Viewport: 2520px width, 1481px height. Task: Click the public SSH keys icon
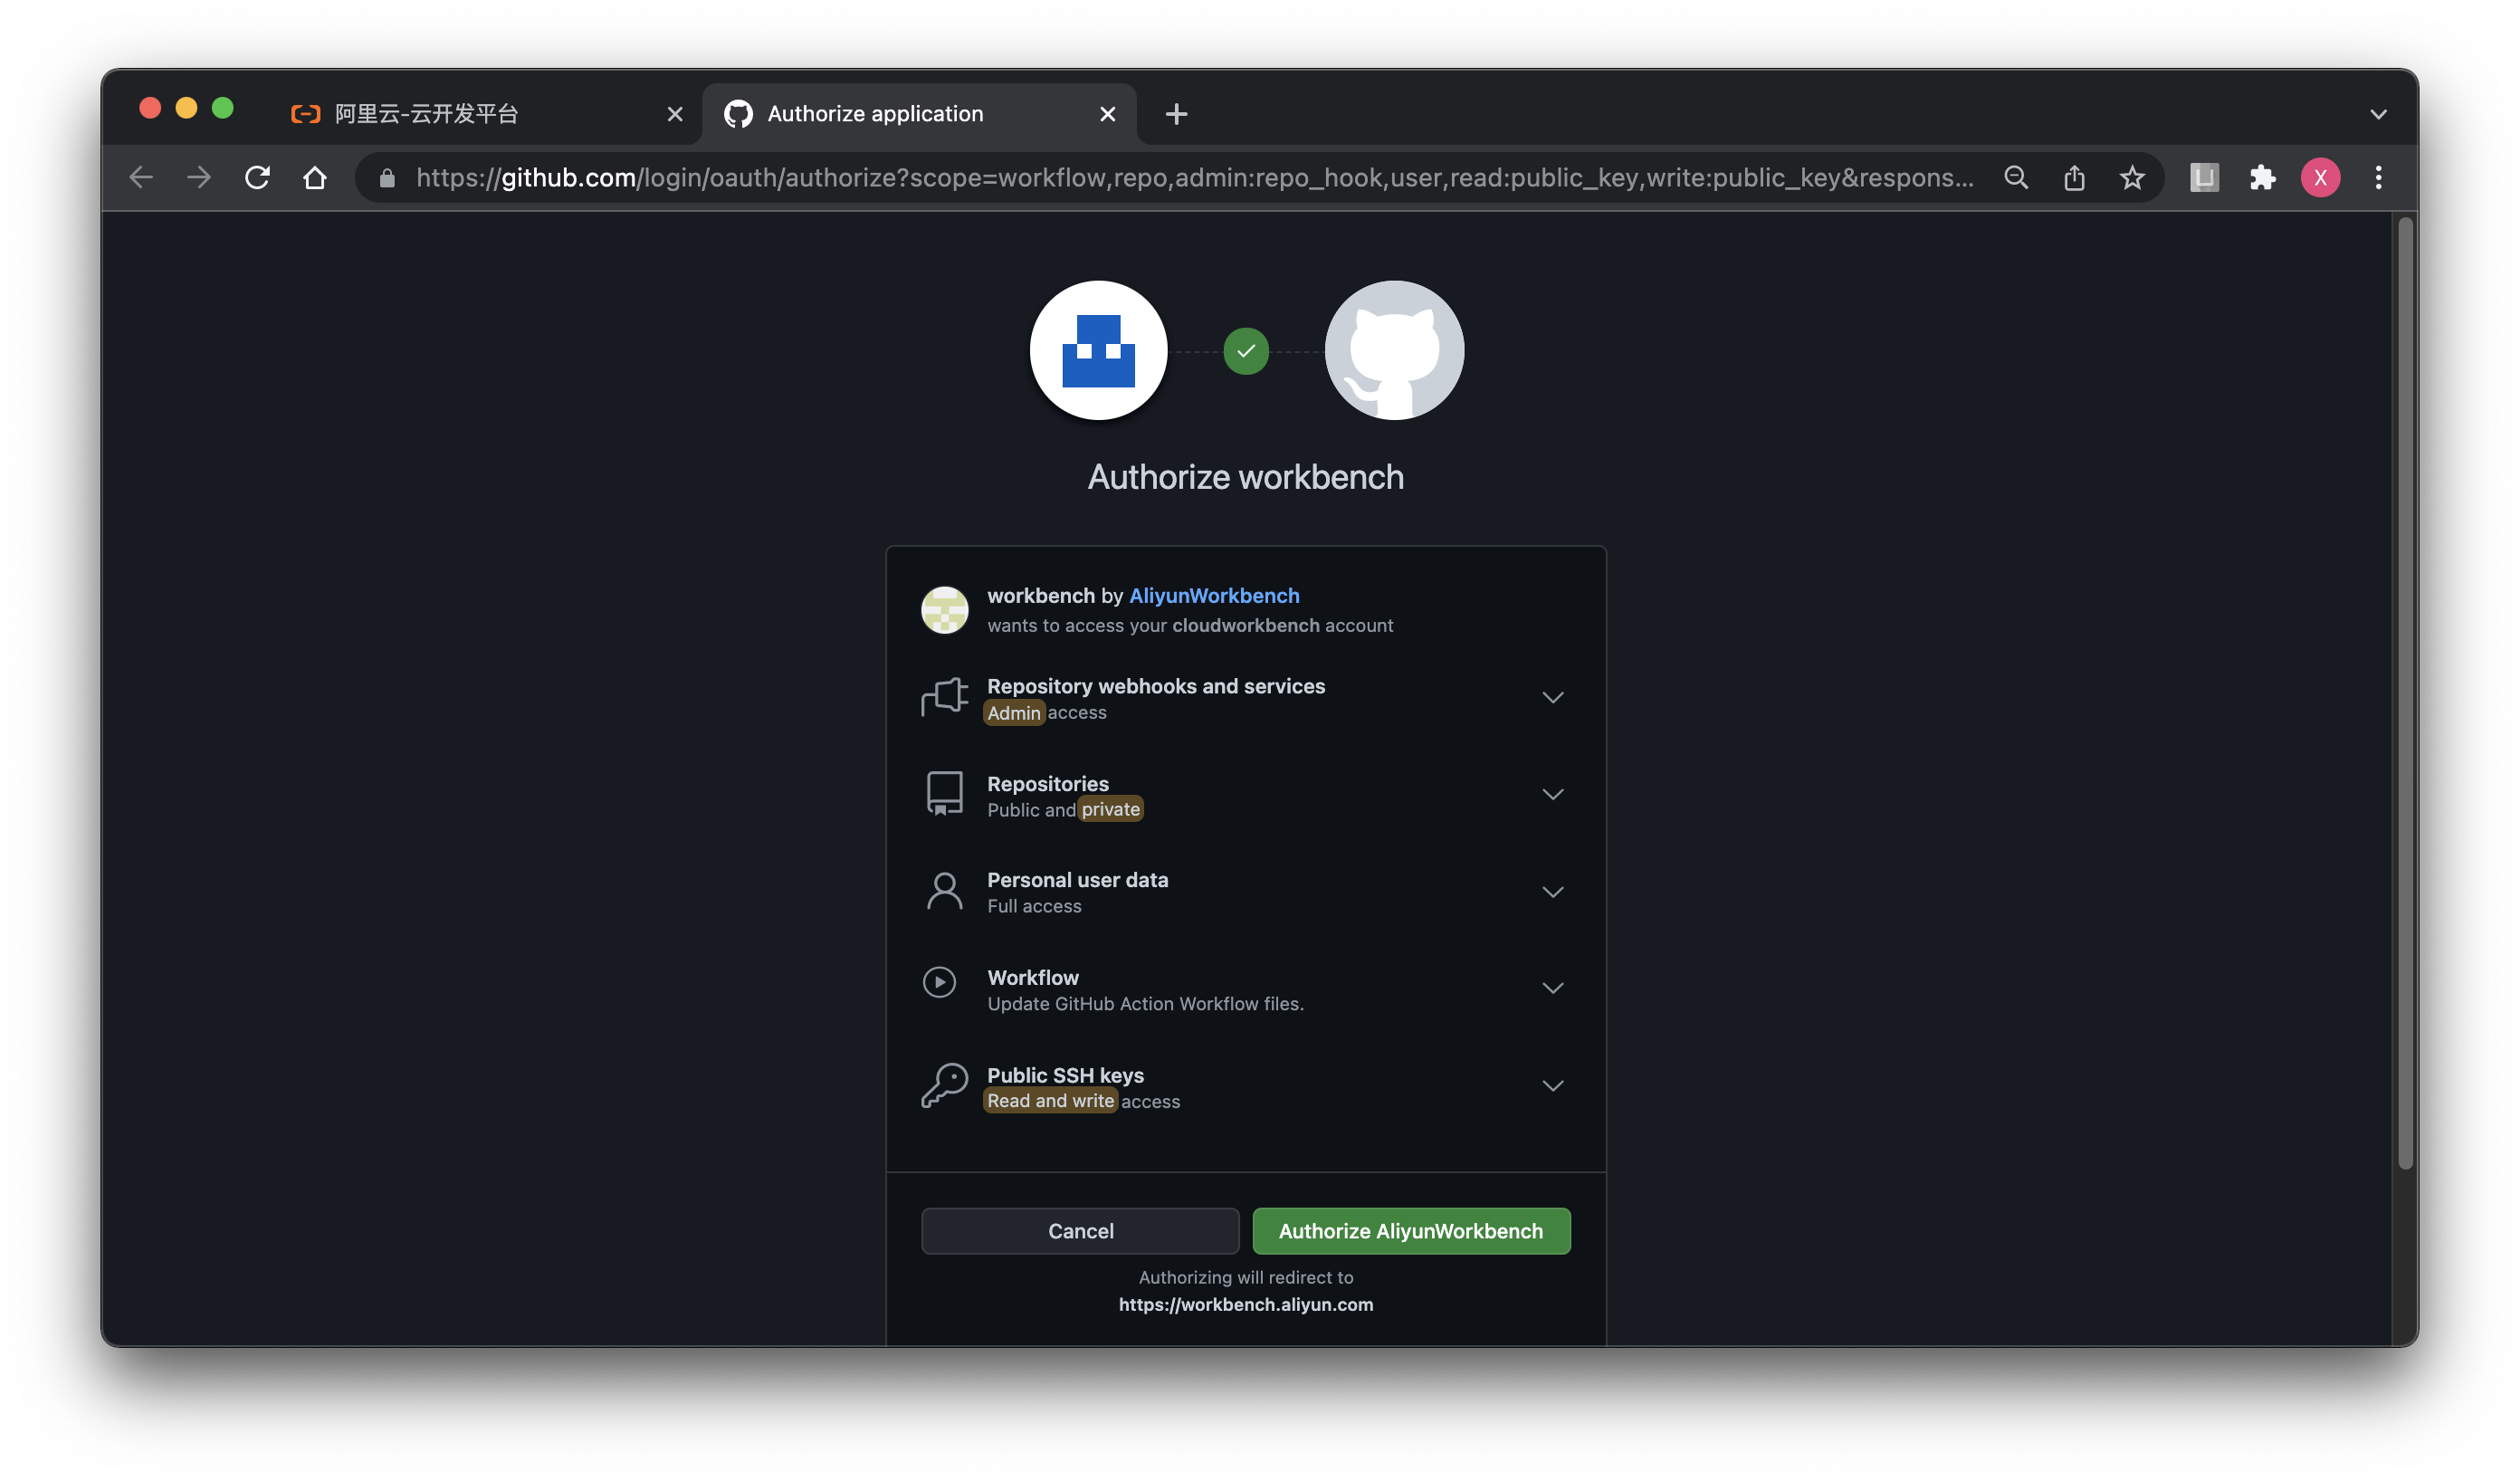tap(943, 1084)
